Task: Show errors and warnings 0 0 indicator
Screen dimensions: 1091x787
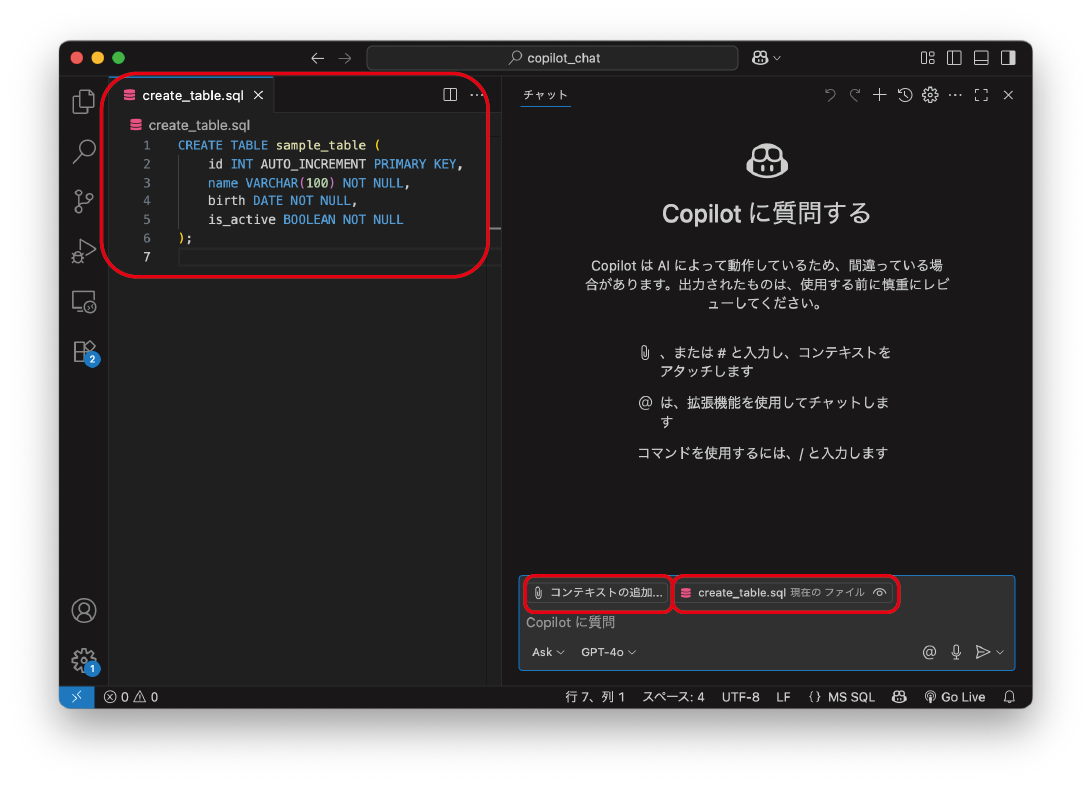Action: [131, 697]
